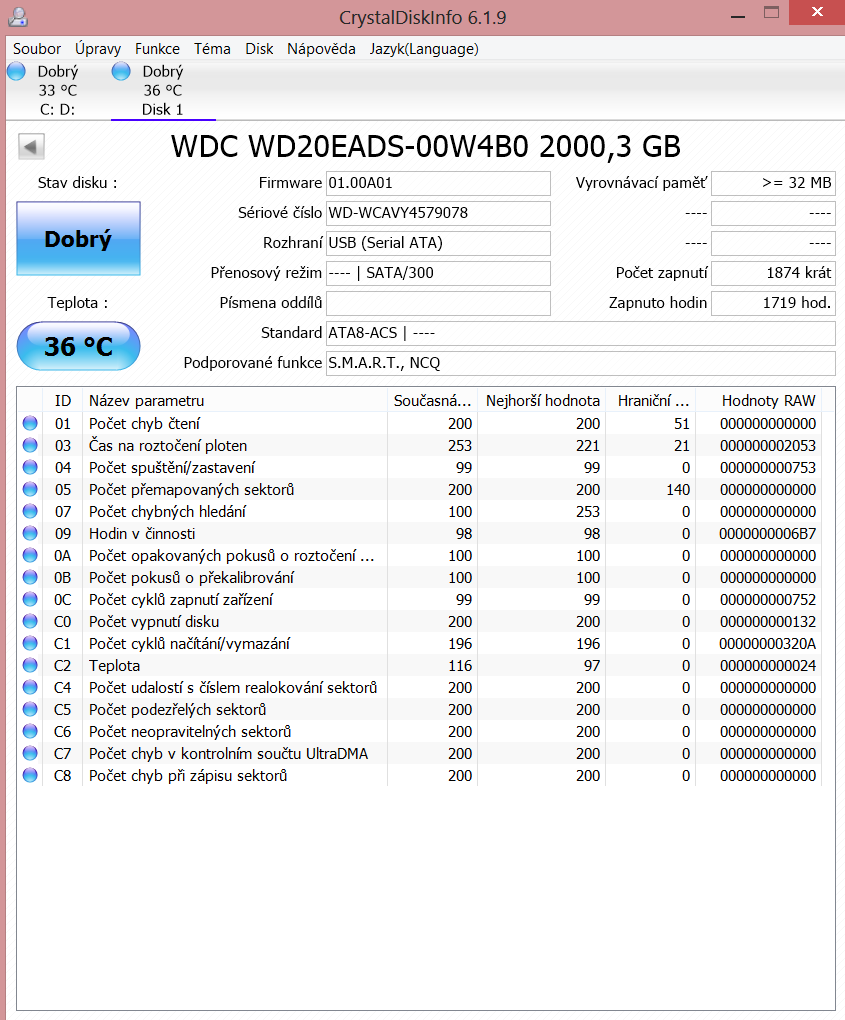Click status orb for attribute C8

[x=30, y=775]
